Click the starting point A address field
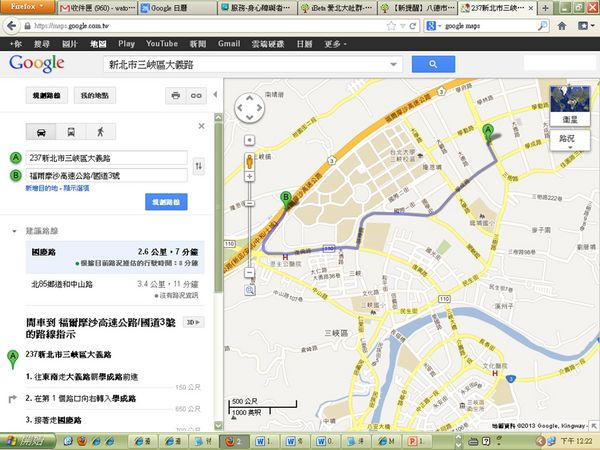 (105, 158)
